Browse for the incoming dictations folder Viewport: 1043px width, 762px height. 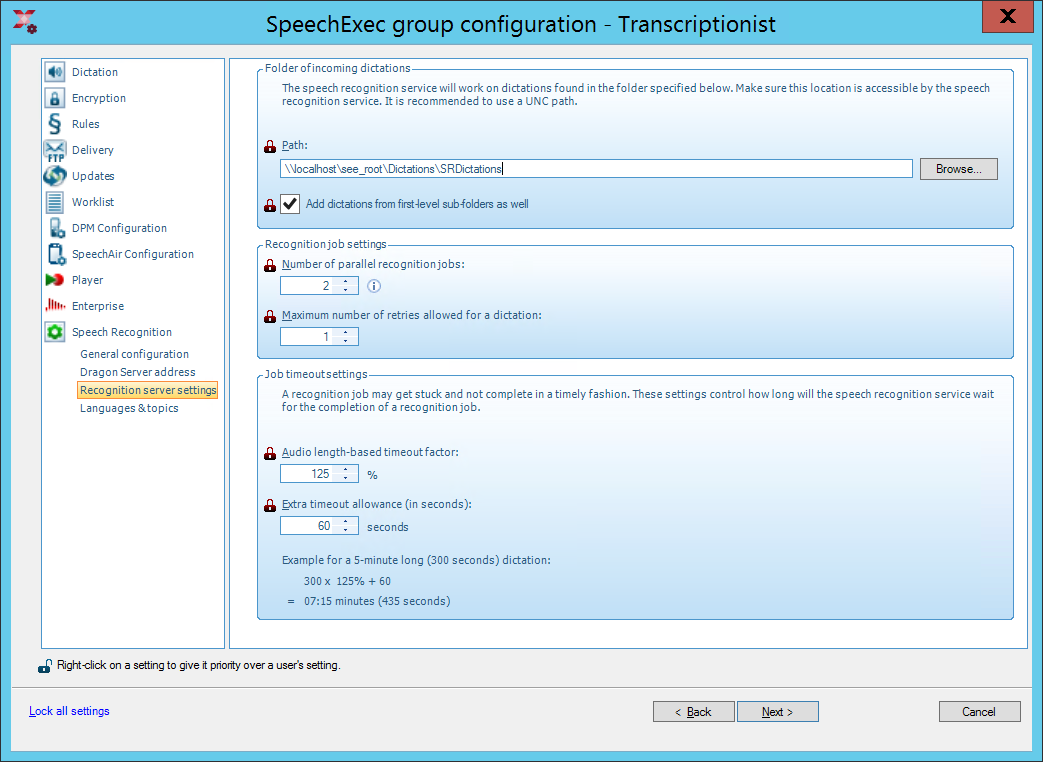(959, 169)
